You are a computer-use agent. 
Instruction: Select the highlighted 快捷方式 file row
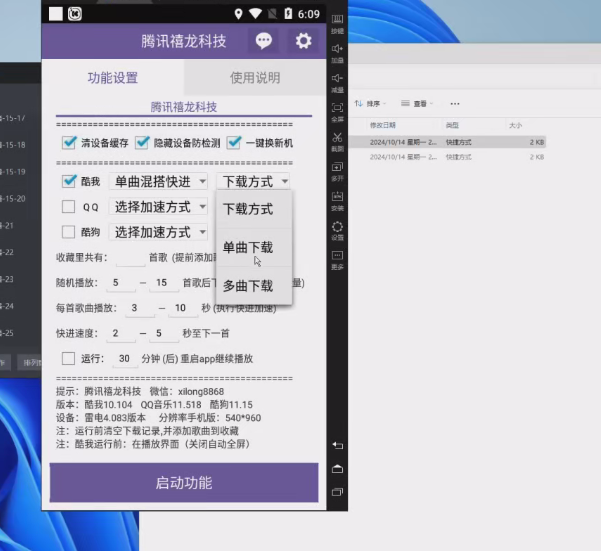447,142
